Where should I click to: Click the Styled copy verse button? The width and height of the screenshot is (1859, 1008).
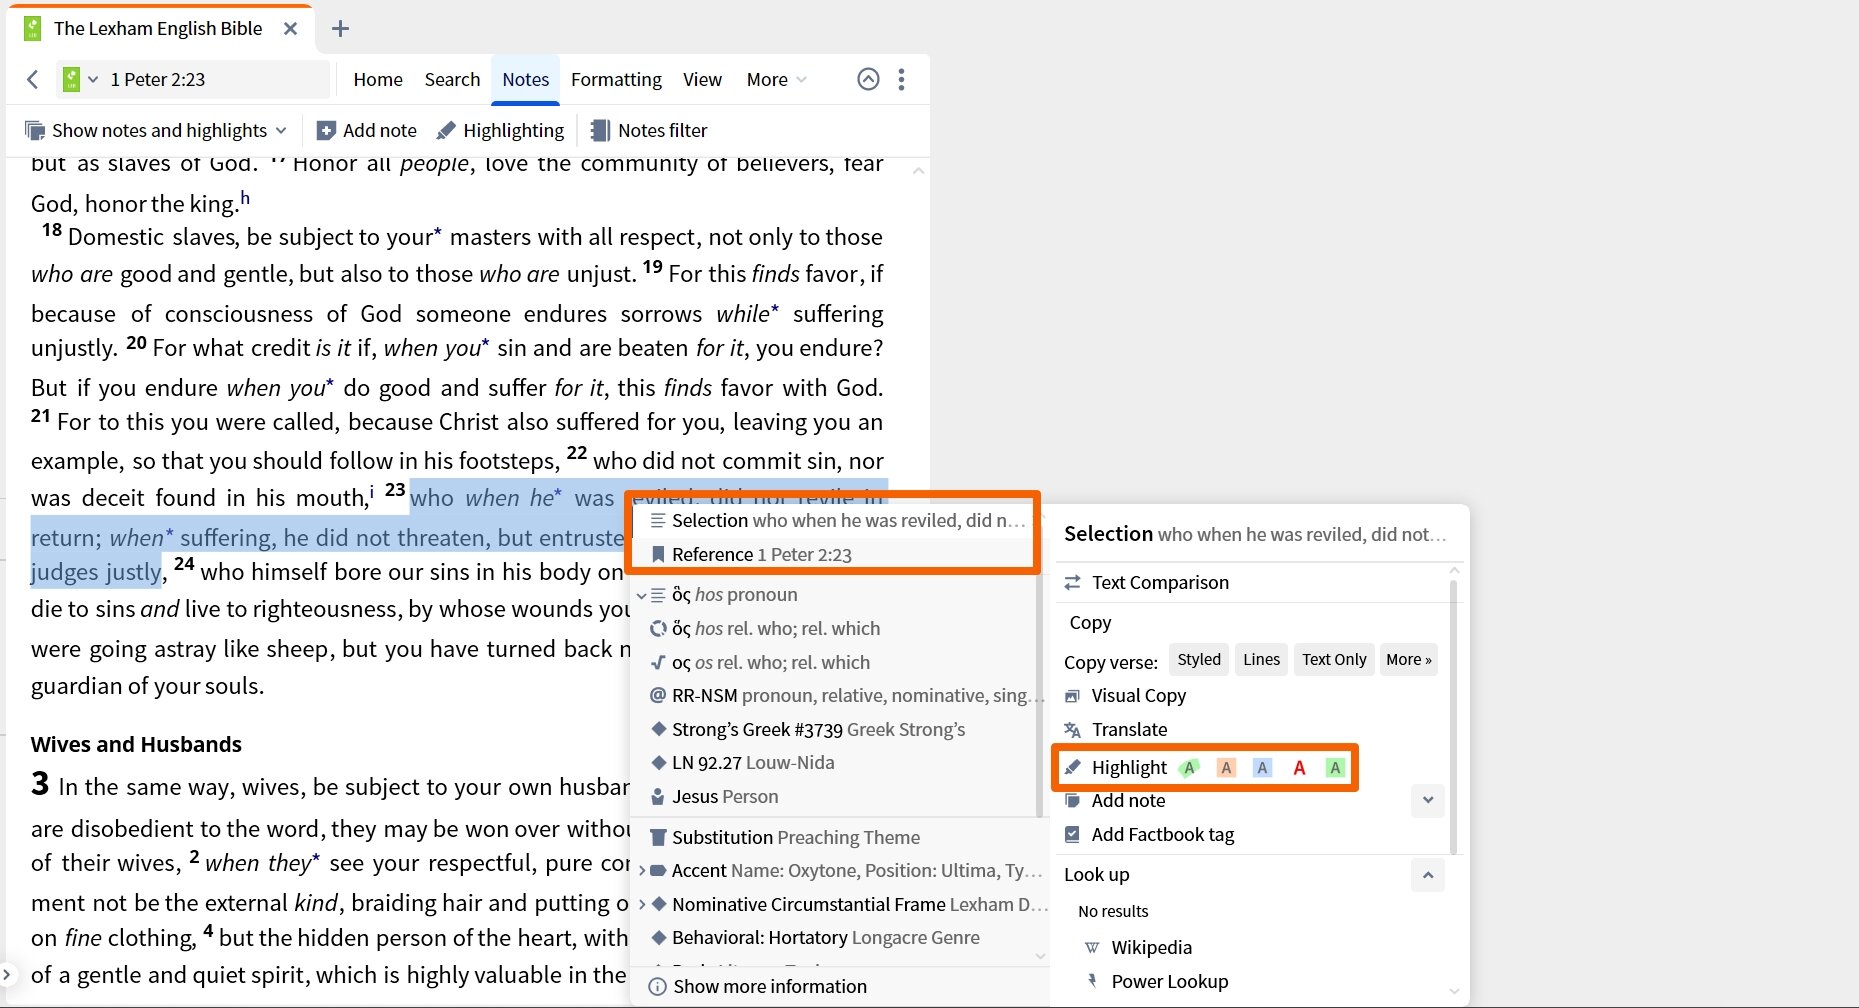pos(1199,659)
